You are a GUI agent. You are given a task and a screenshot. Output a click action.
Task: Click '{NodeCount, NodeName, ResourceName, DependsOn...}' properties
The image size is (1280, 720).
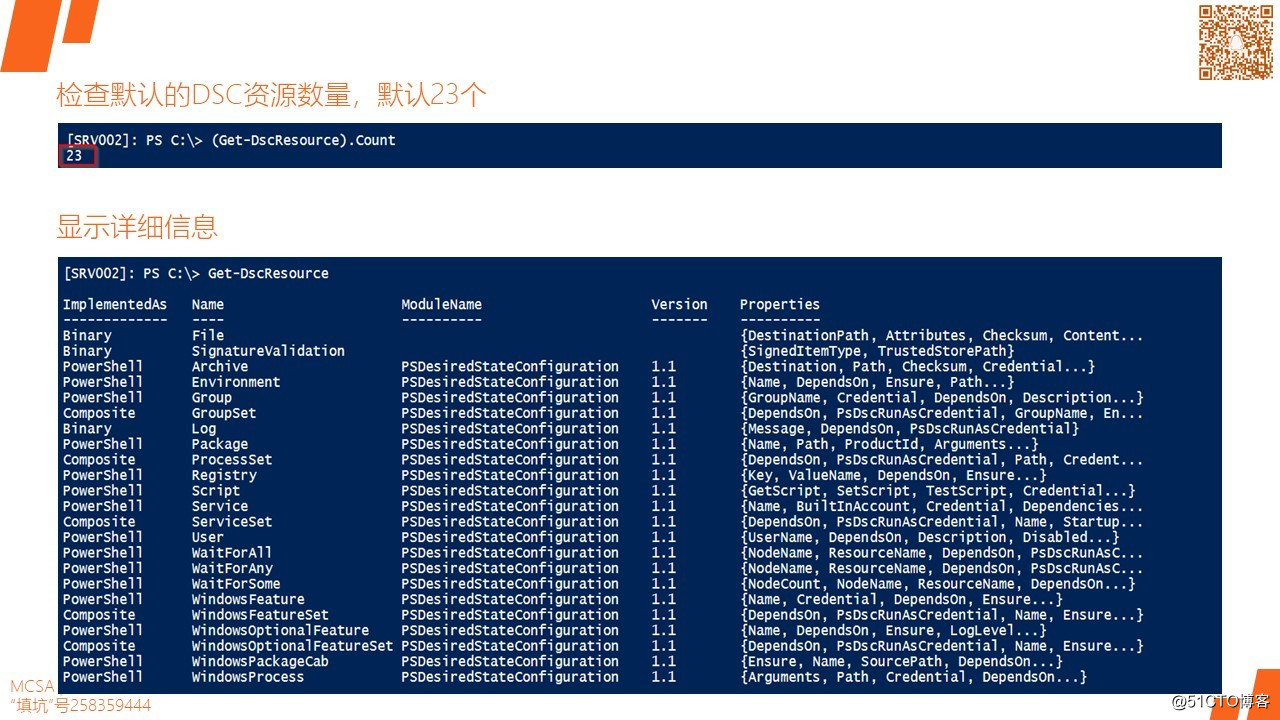click(x=938, y=584)
